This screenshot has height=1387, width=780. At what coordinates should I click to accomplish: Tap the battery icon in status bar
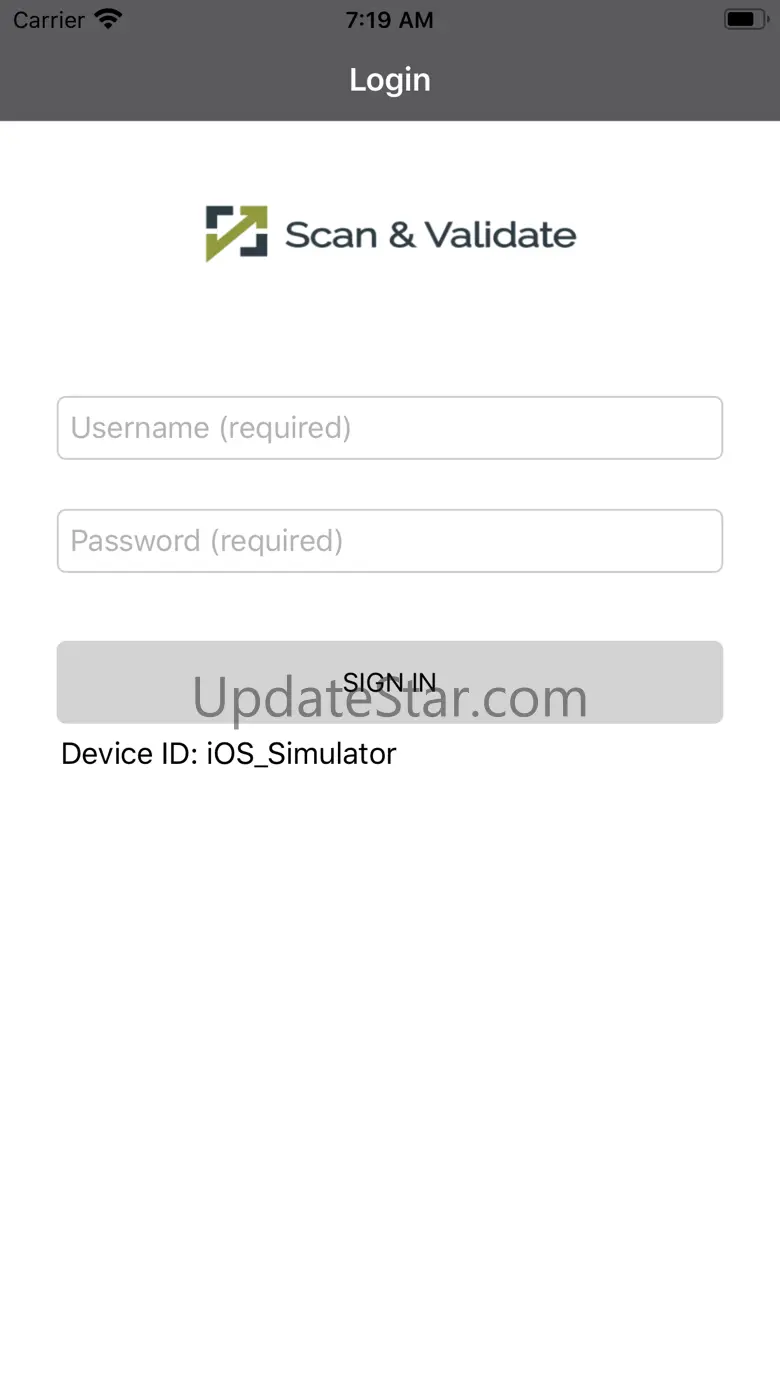tap(745, 19)
